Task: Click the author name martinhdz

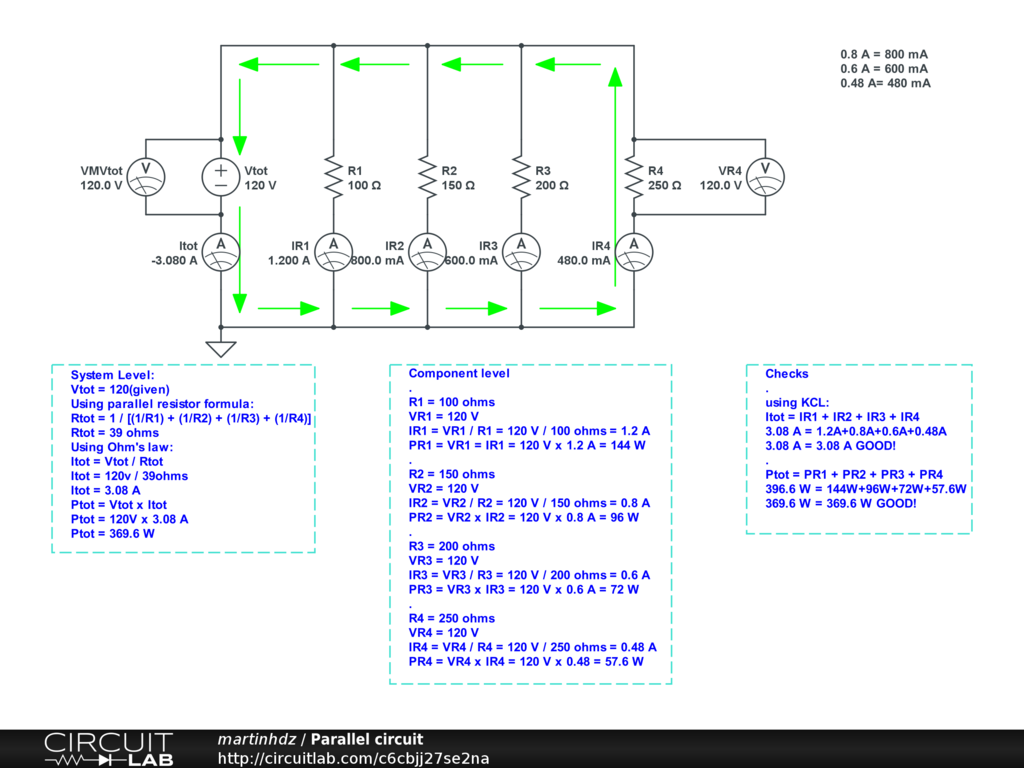Action: [257, 740]
